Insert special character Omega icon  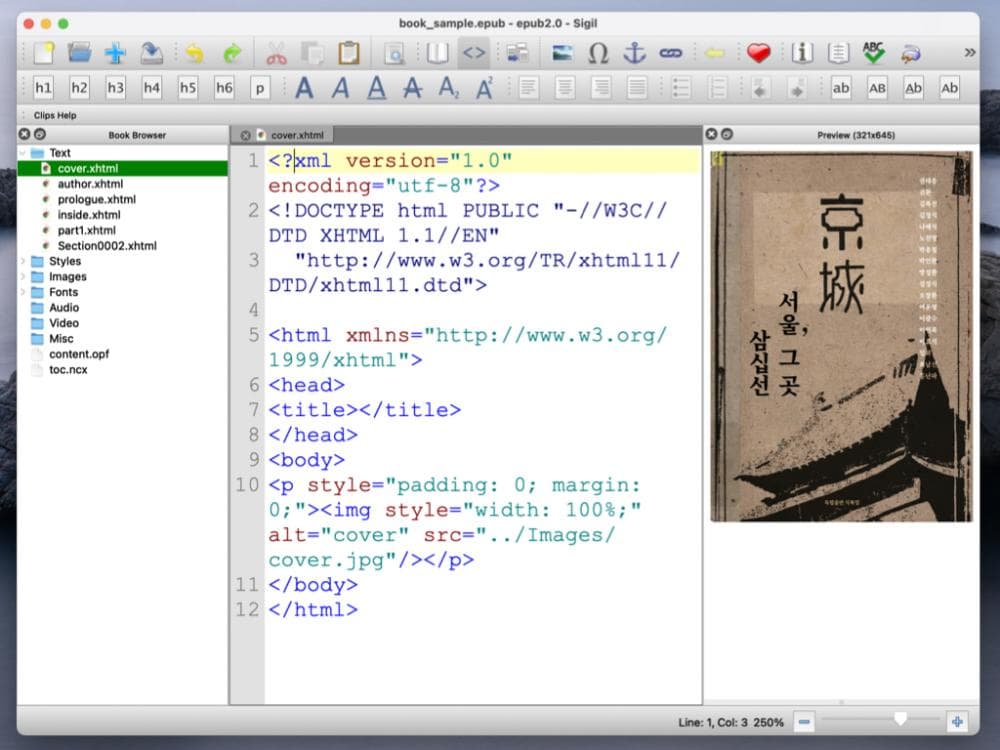(598, 53)
